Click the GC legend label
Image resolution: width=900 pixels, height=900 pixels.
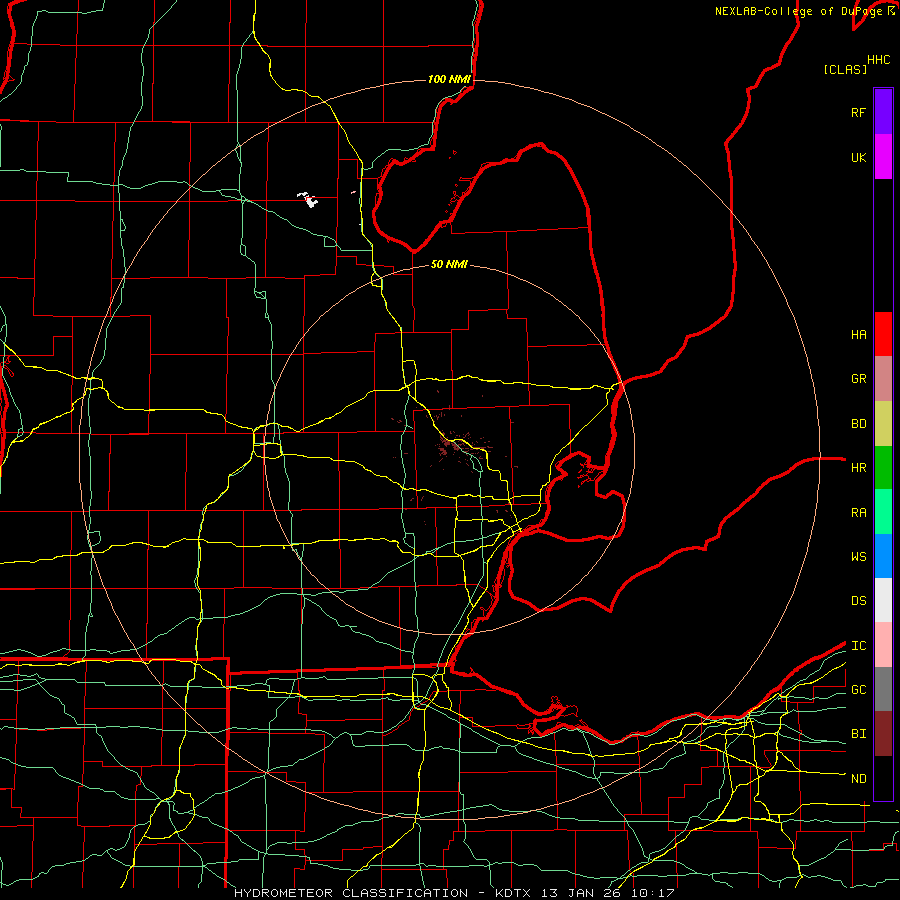click(859, 690)
